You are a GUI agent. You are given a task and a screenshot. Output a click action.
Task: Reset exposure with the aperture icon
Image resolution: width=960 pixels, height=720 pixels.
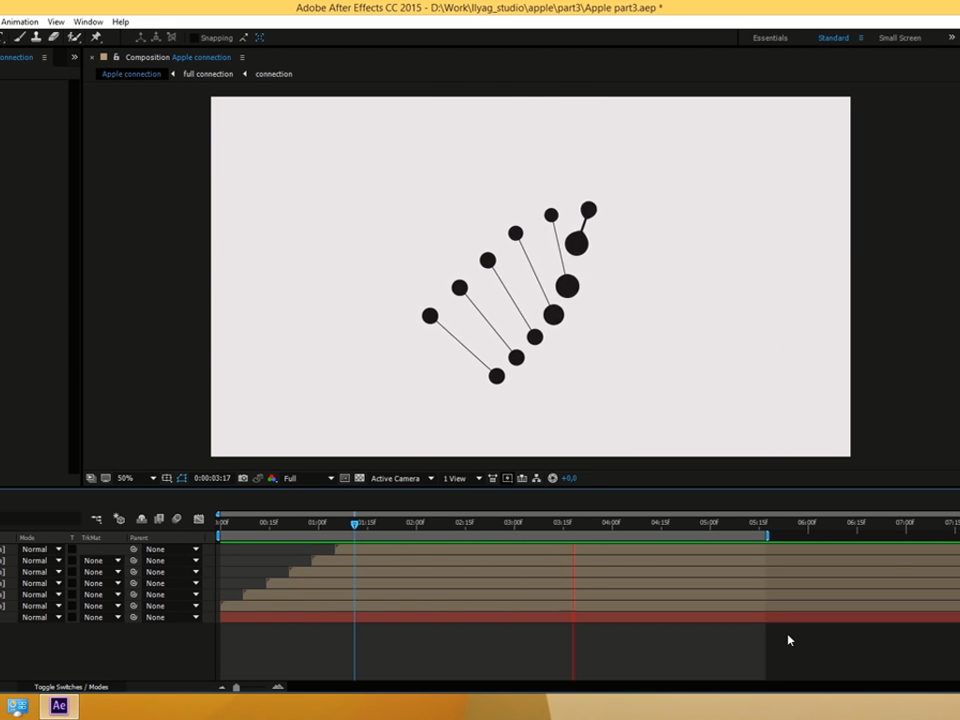pos(552,478)
